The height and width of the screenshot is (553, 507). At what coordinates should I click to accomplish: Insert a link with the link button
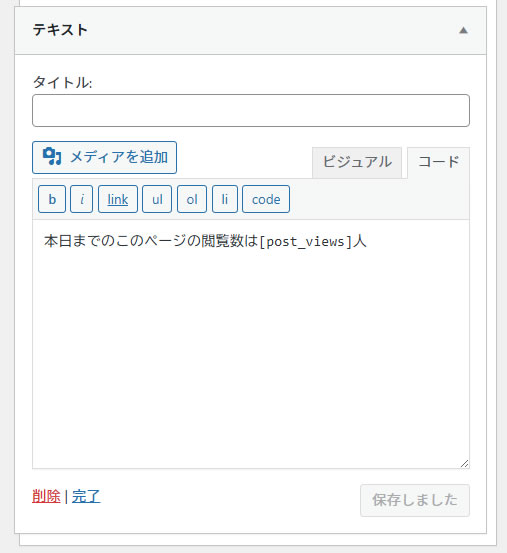click(x=118, y=199)
